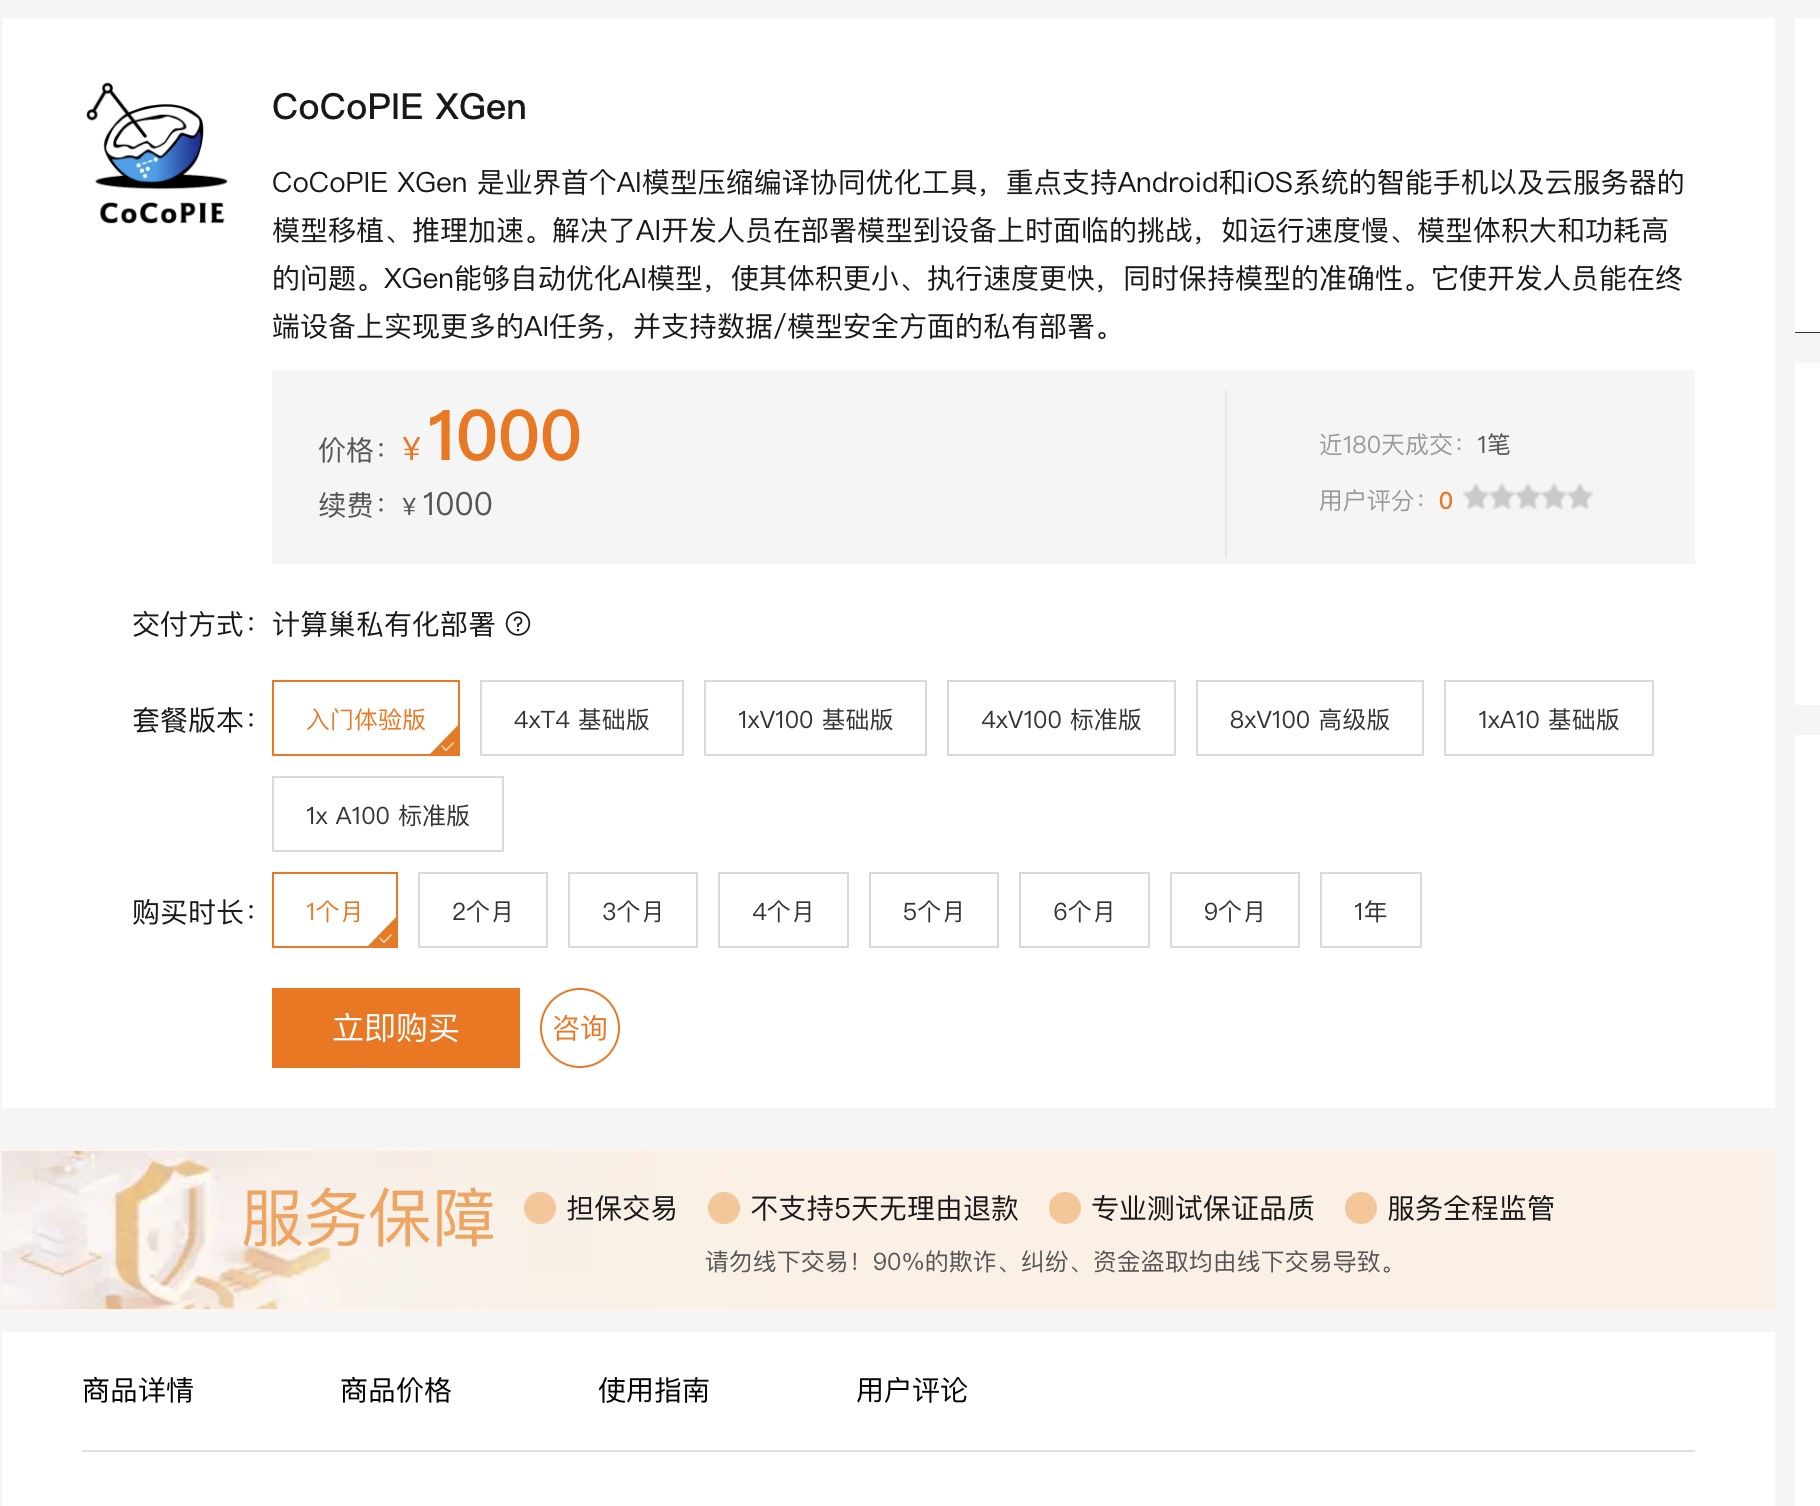Image resolution: width=1820 pixels, height=1506 pixels.
Task: Select 1xV100 基础版 package
Action: [815, 718]
